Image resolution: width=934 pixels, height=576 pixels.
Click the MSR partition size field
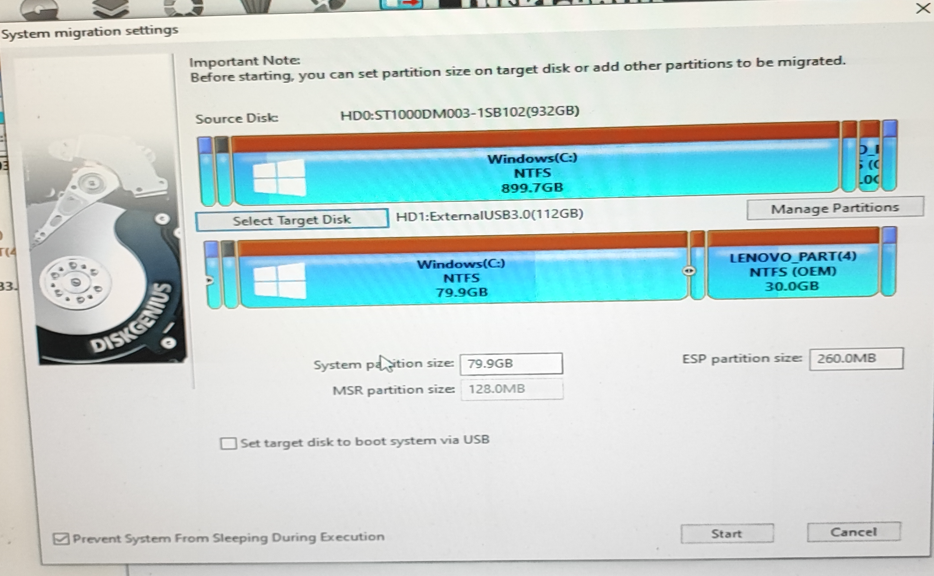pos(511,389)
